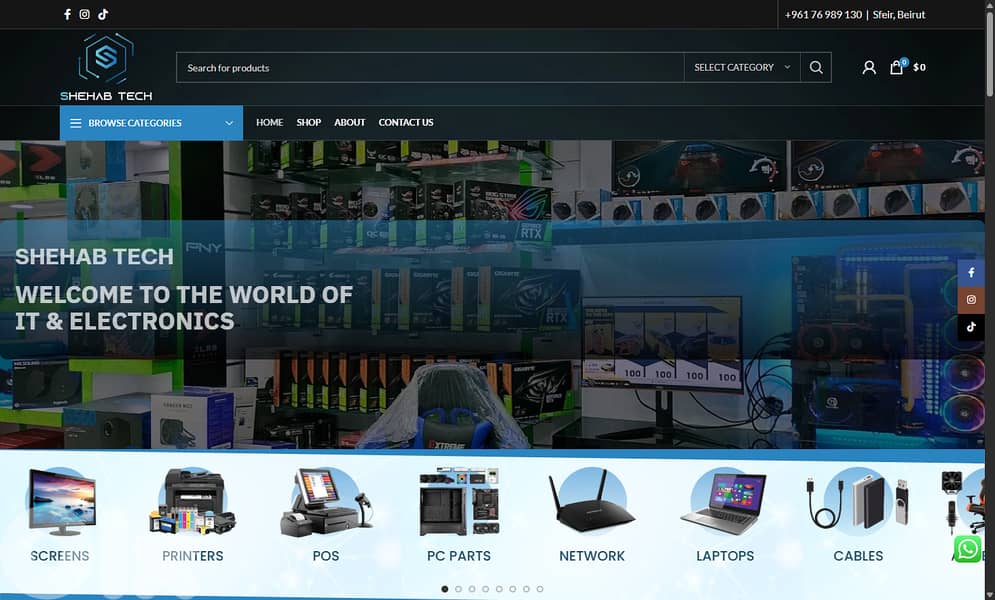Click the PC Parts label link

coord(459,556)
